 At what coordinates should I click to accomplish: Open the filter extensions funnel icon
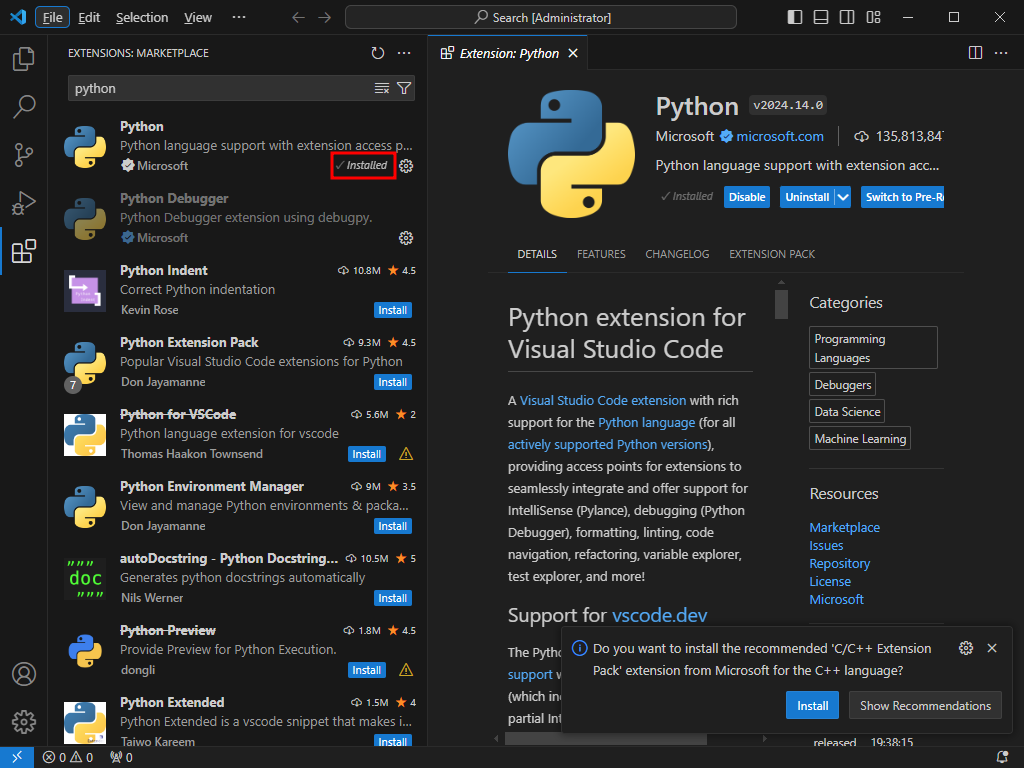click(404, 88)
